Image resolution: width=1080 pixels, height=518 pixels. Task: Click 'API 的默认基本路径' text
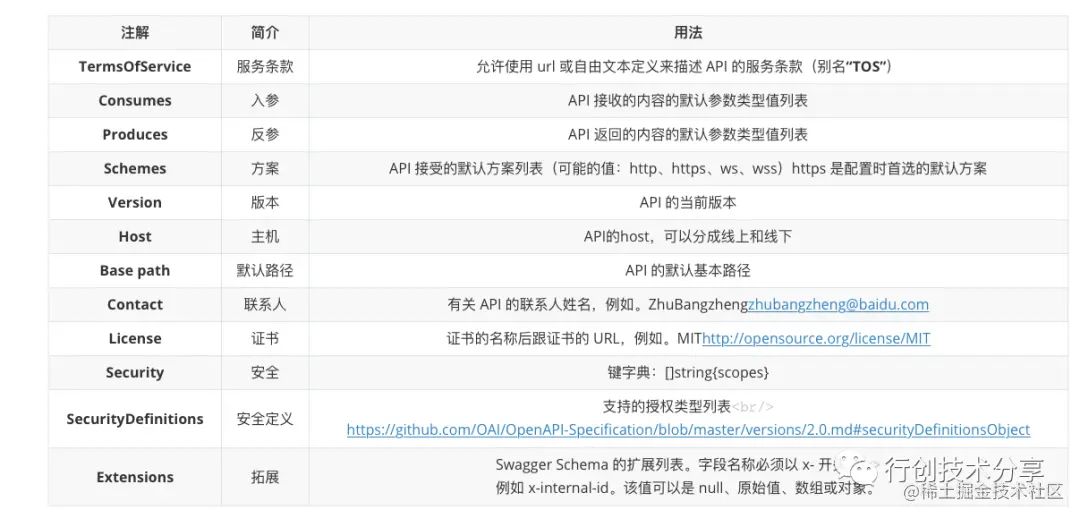(688, 271)
